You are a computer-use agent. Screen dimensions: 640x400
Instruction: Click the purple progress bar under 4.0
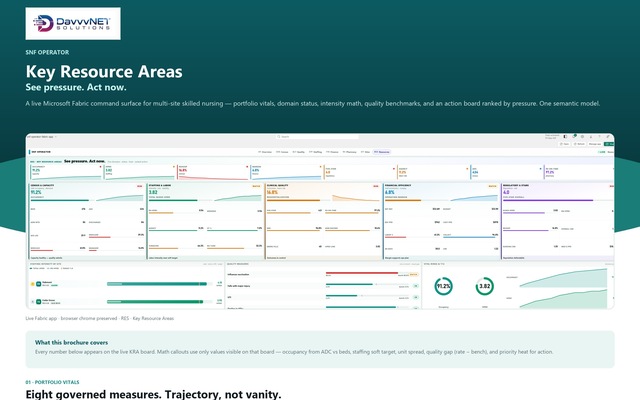tap(548, 200)
